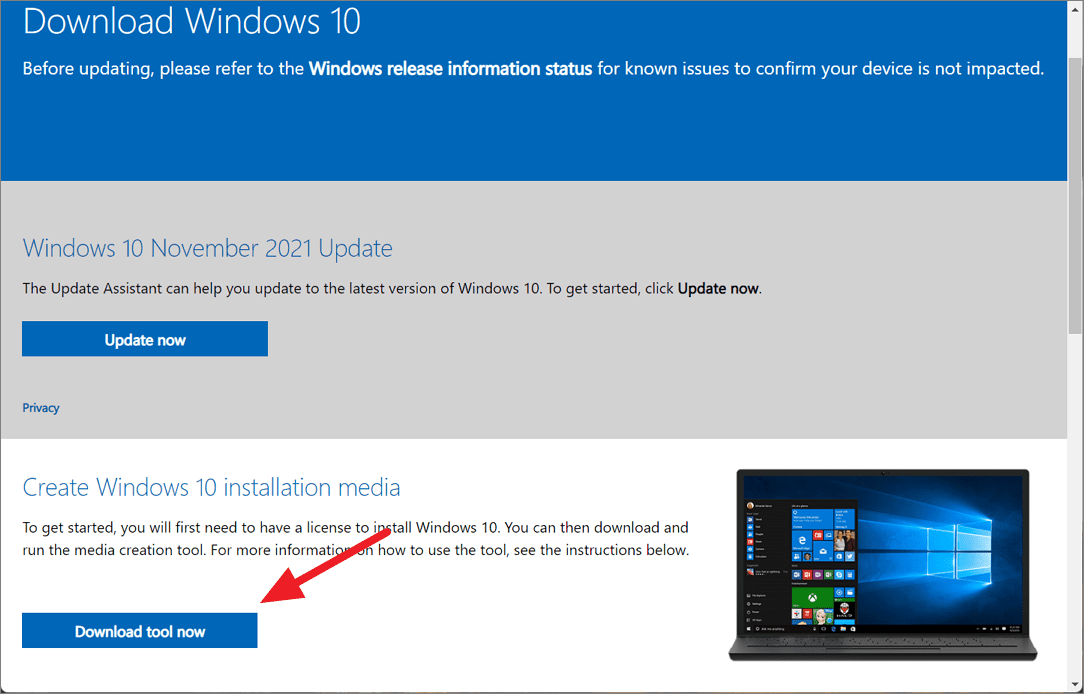Click Download tool now button
This screenshot has width=1084, height=694.
(x=140, y=630)
